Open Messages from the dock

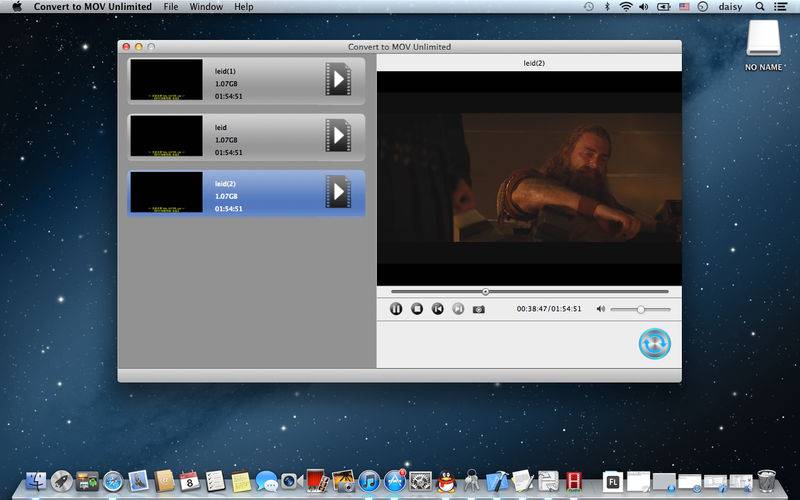pos(267,481)
